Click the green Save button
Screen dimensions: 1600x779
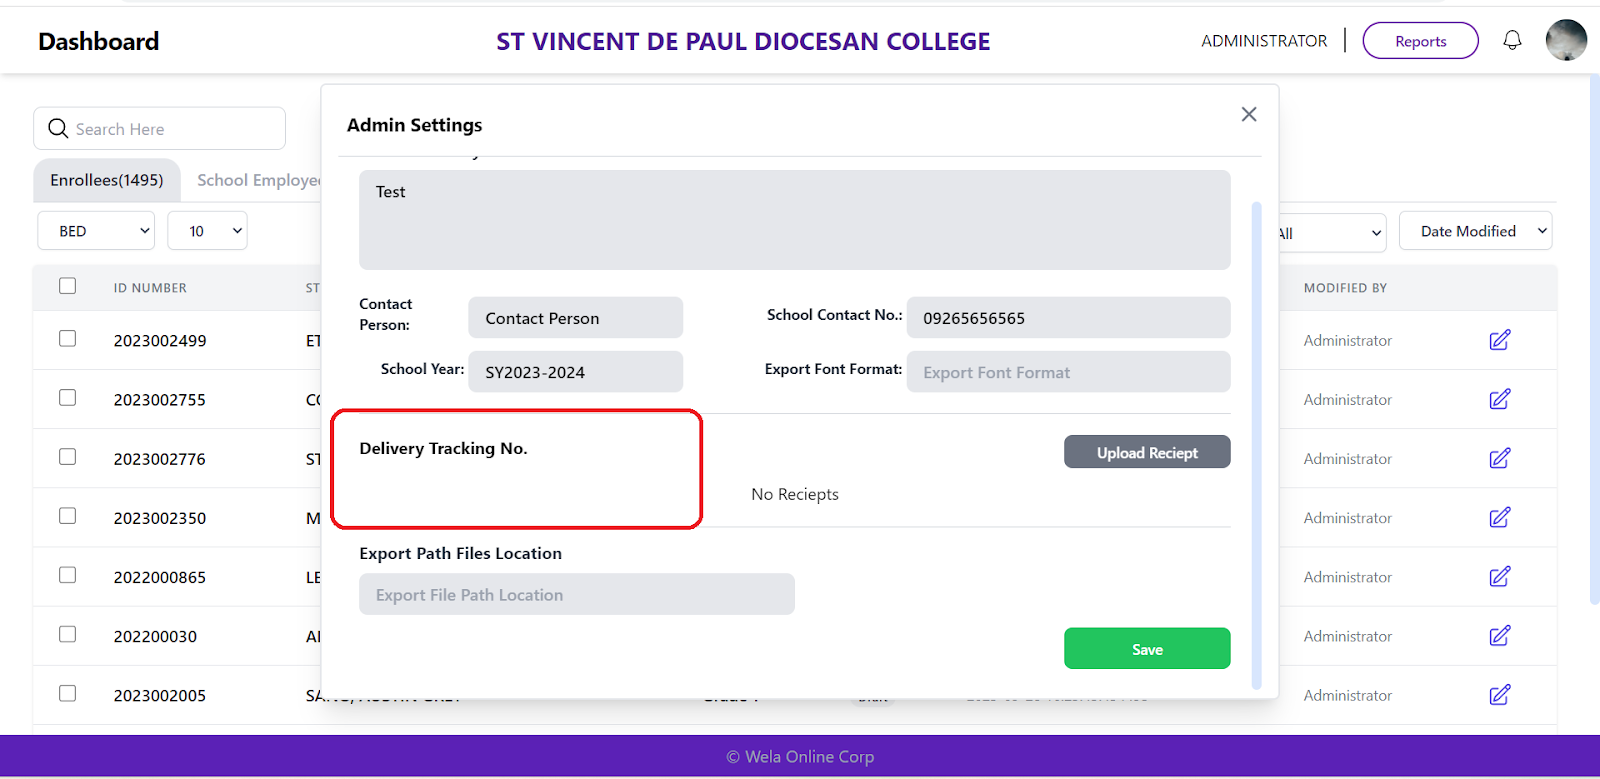(1147, 649)
